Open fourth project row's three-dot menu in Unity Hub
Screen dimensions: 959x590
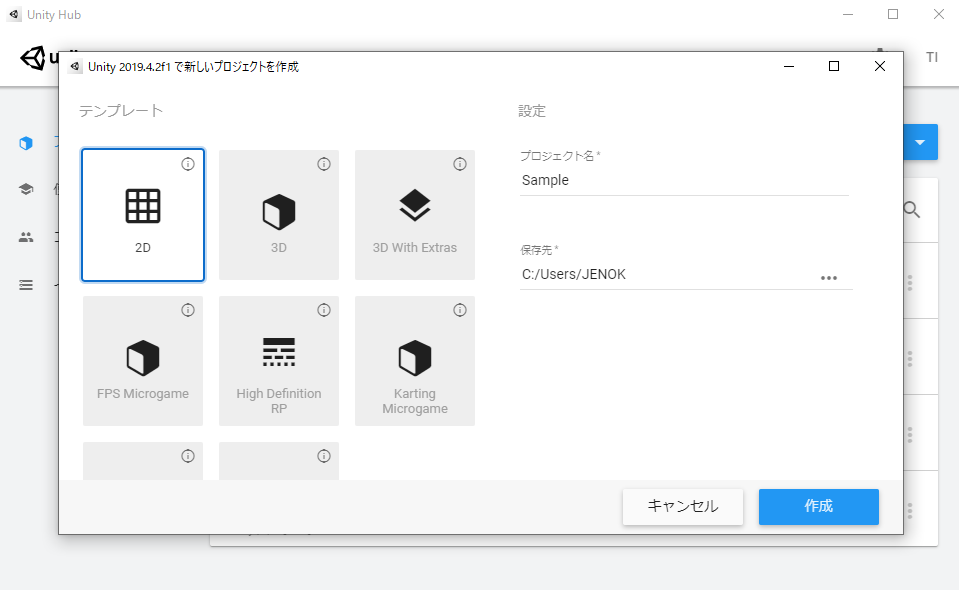(910, 511)
